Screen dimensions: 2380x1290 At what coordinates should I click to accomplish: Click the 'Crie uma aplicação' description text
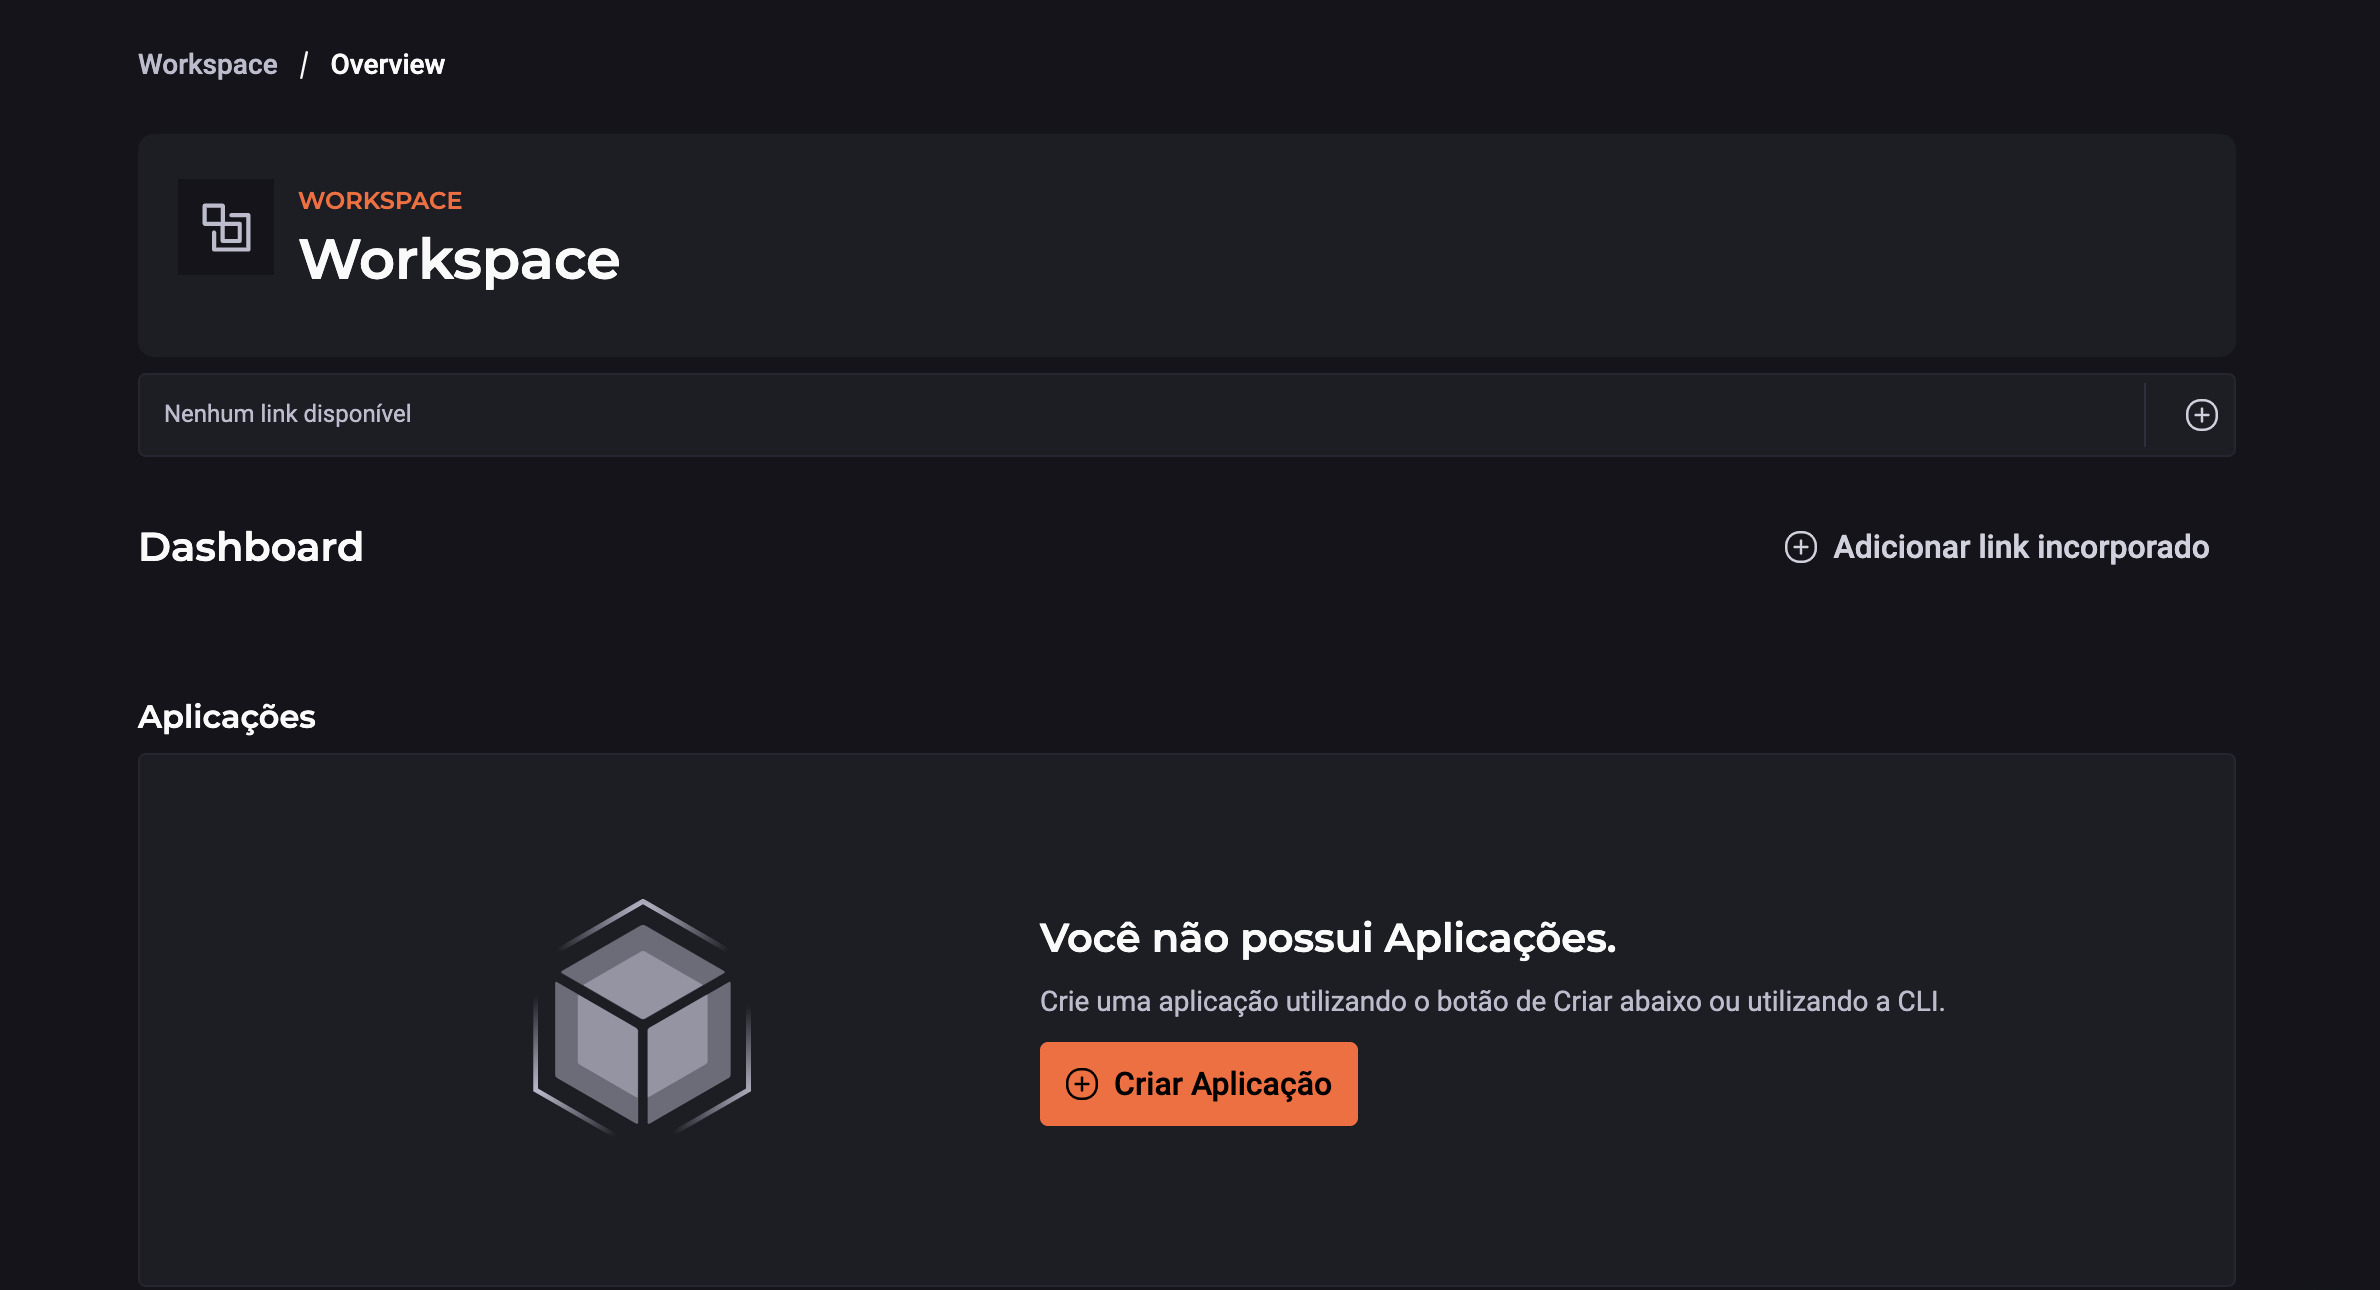point(1491,1001)
